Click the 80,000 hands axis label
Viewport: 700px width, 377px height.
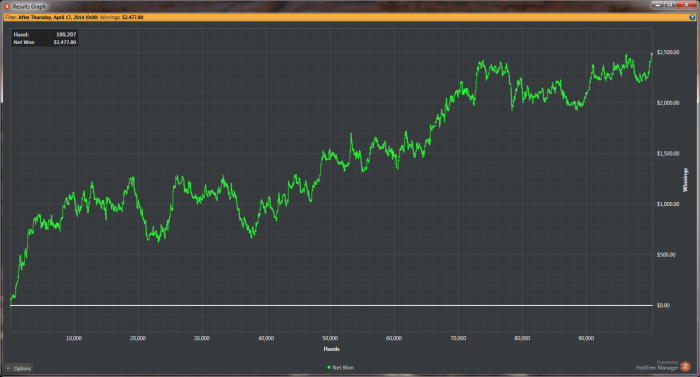coord(522,338)
